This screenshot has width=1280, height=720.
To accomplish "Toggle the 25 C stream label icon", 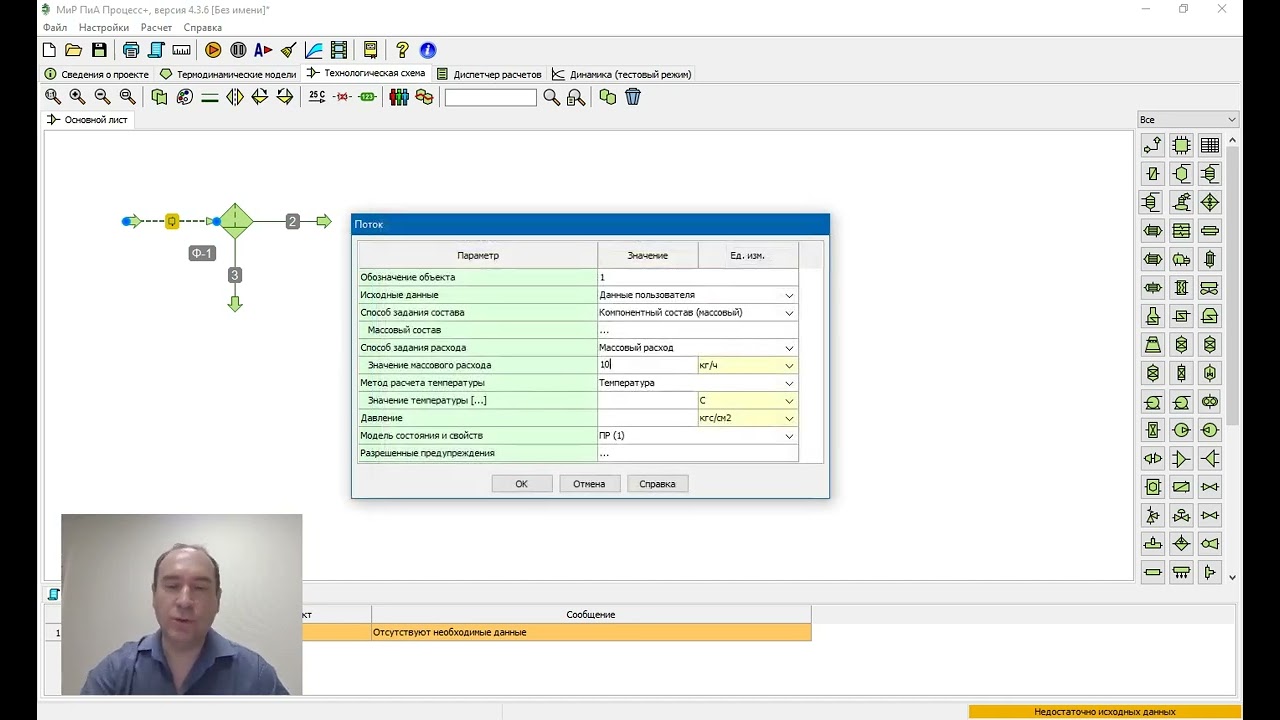I will (x=317, y=97).
